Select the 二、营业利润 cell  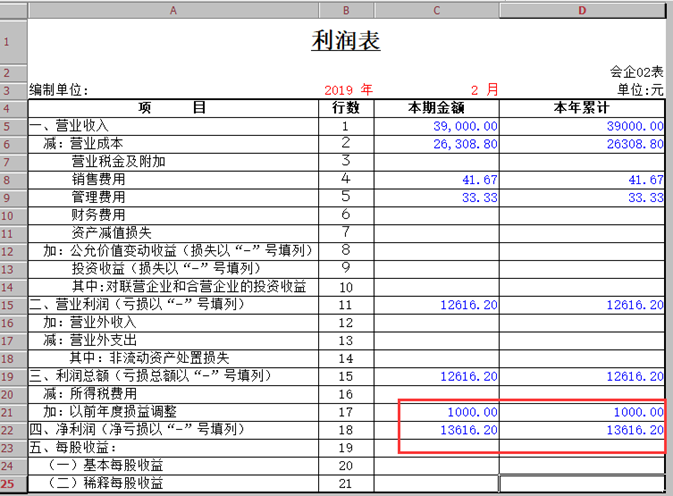pyautogui.click(x=173, y=305)
